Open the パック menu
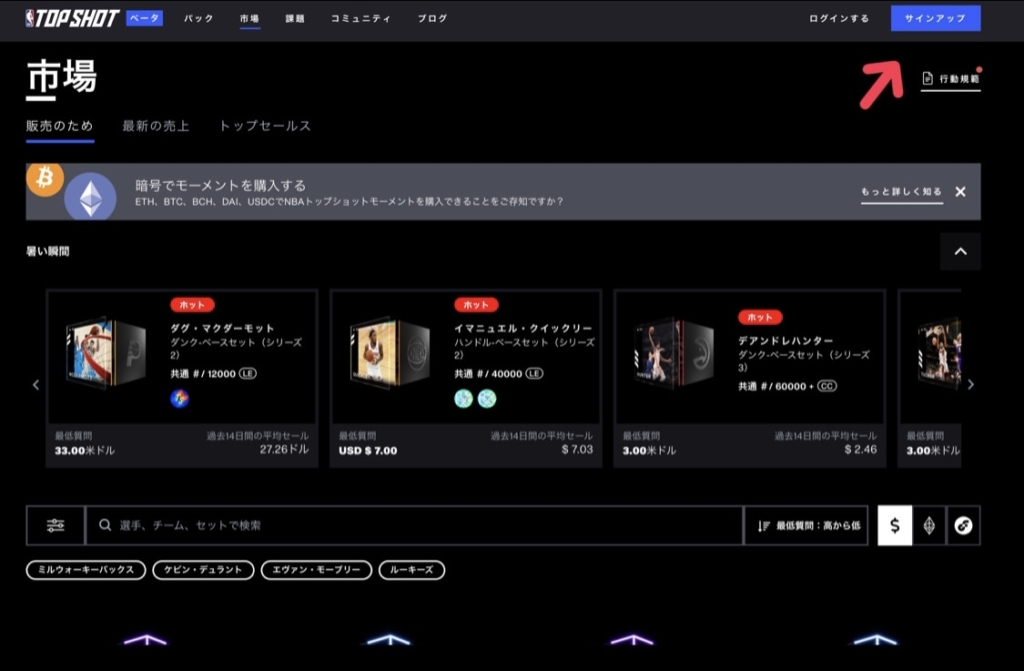The height and width of the screenshot is (671, 1024). coord(199,18)
